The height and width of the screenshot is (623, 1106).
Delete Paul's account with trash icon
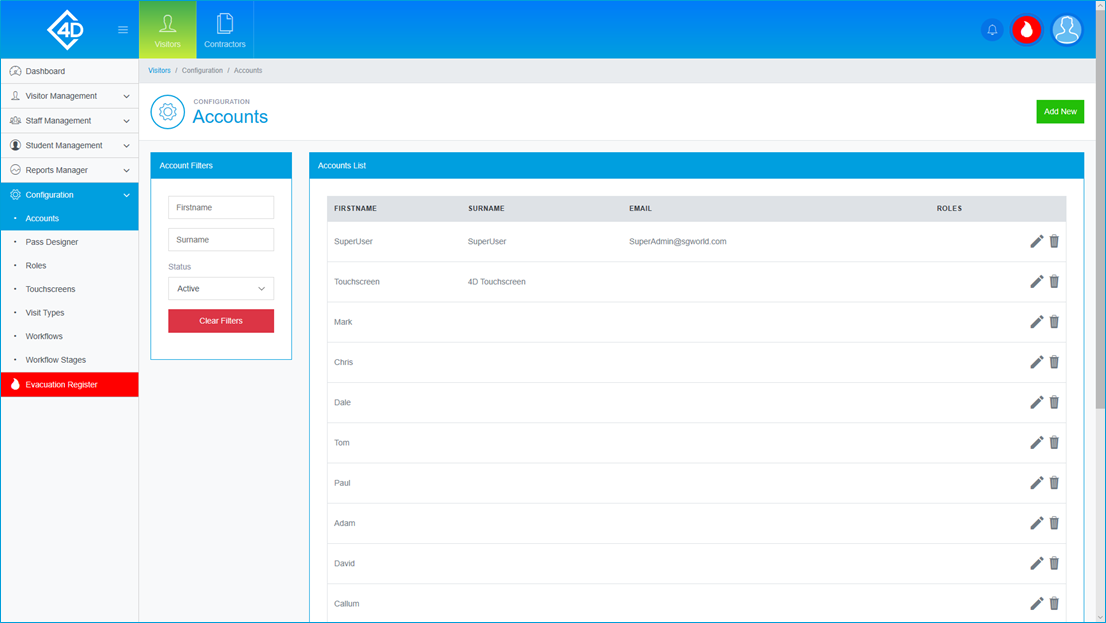pyautogui.click(x=1054, y=483)
